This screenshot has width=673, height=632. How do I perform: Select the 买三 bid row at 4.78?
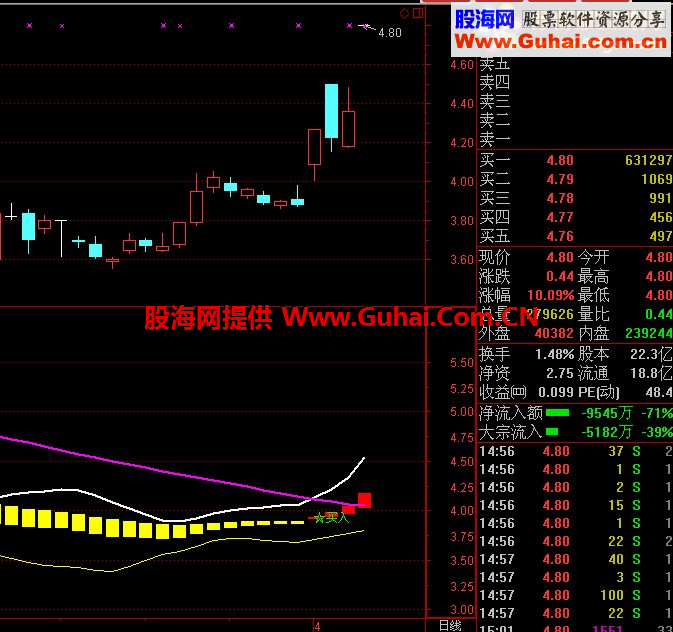575,198
